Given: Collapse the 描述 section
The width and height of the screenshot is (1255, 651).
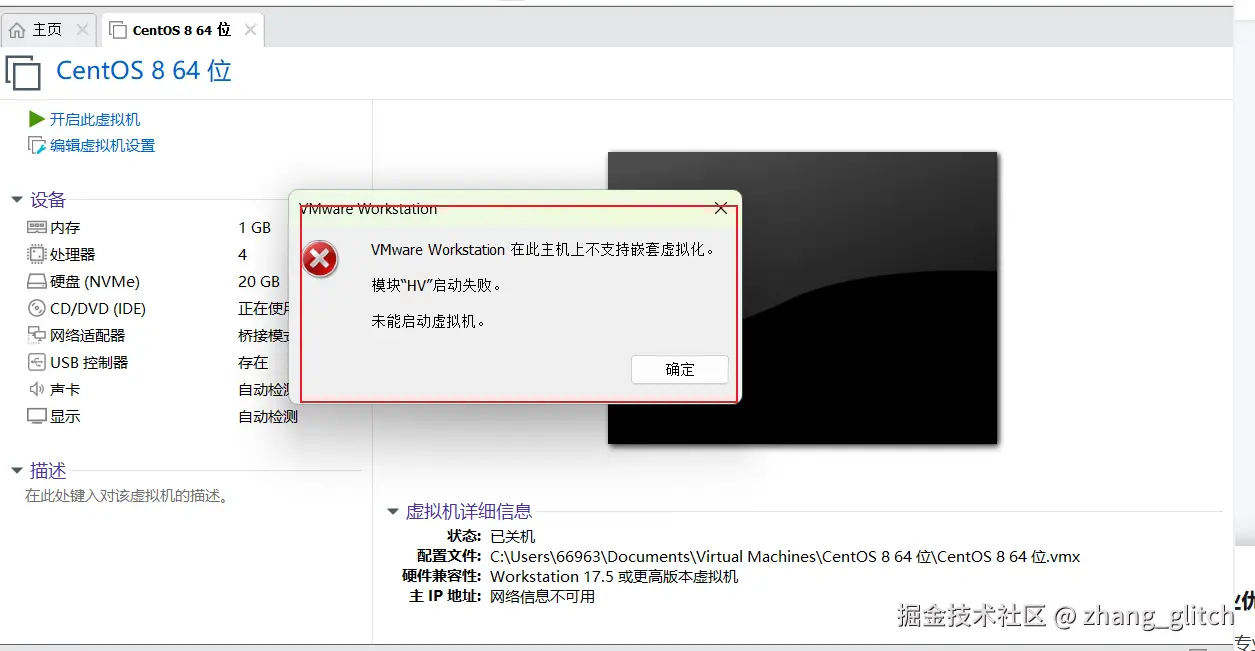Looking at the screenshot, I should click(x=17, y=471).
